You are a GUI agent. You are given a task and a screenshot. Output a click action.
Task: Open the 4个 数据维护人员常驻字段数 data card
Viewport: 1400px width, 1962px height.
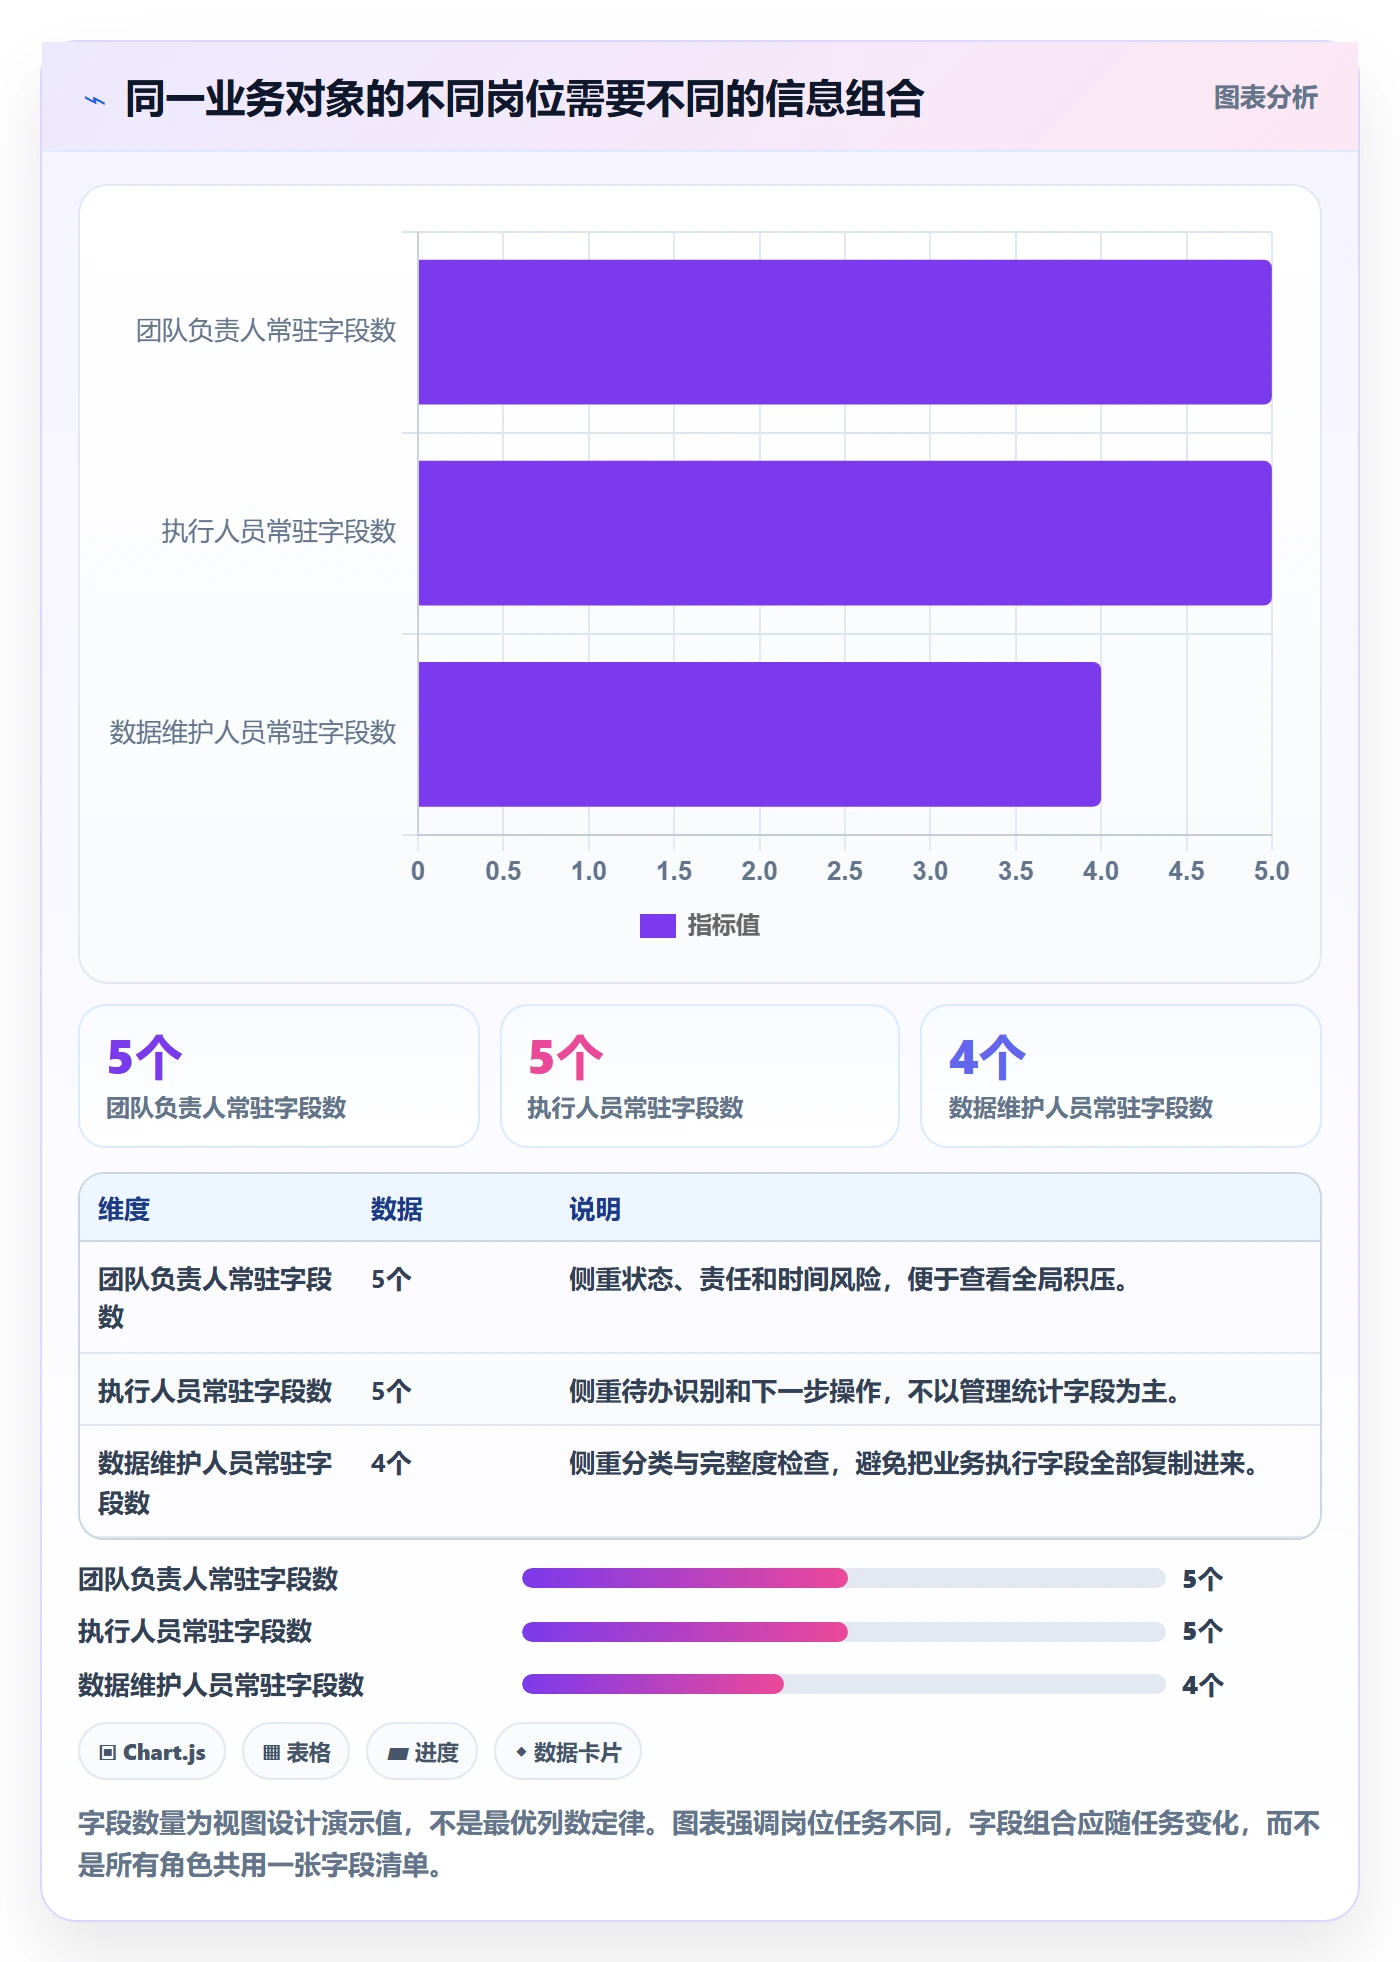1120,1076
